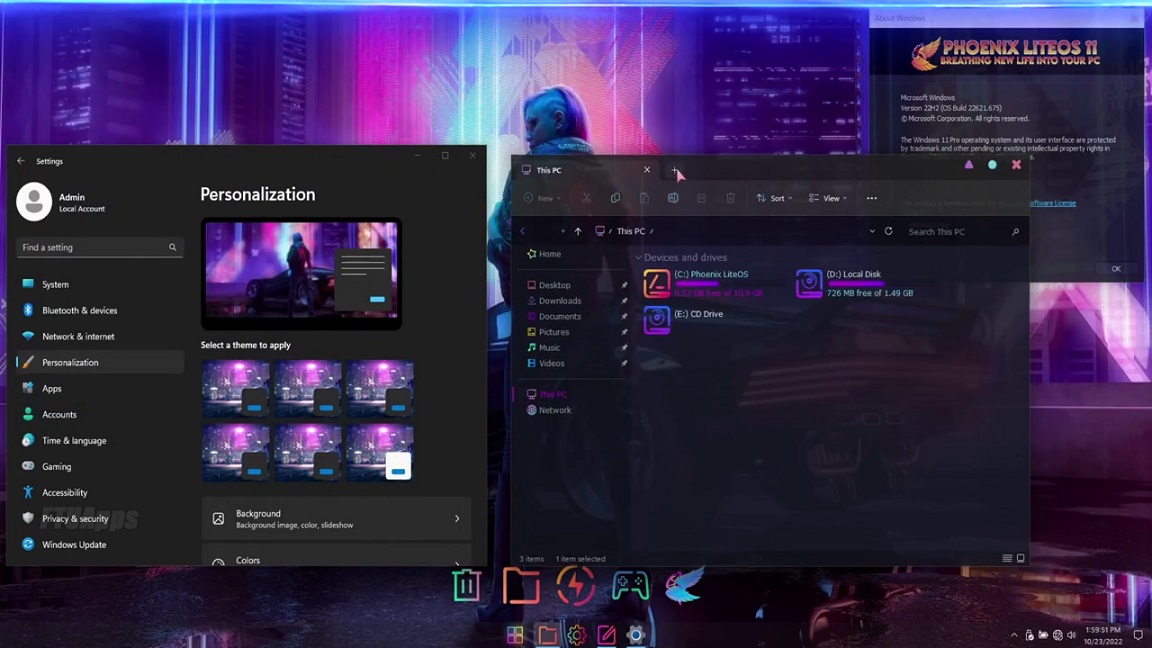The image size is (1152, 648).
Task: Click the Cut icon in Explorer toolbar
Action: [586, 198]
